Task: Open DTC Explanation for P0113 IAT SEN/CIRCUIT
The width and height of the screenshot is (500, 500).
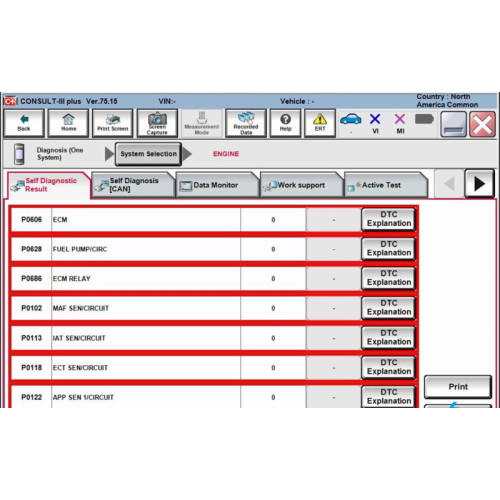Action: [x=389, y=338]
